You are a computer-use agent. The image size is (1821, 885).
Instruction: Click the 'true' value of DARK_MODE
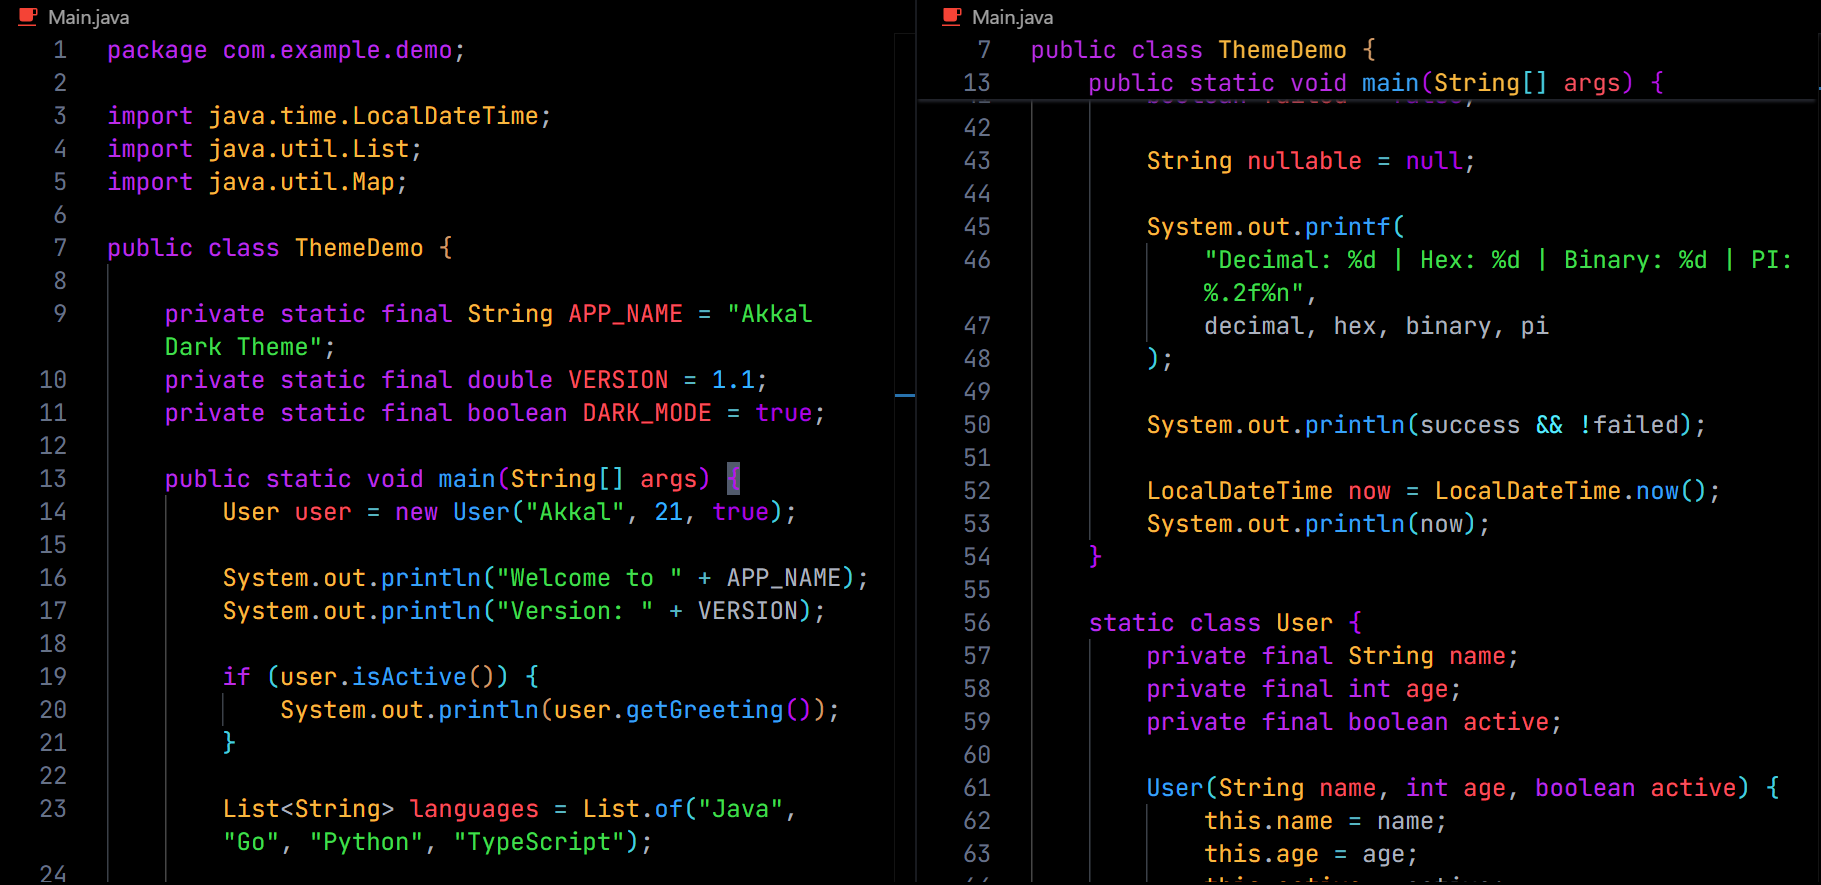(x=784, y=413)
